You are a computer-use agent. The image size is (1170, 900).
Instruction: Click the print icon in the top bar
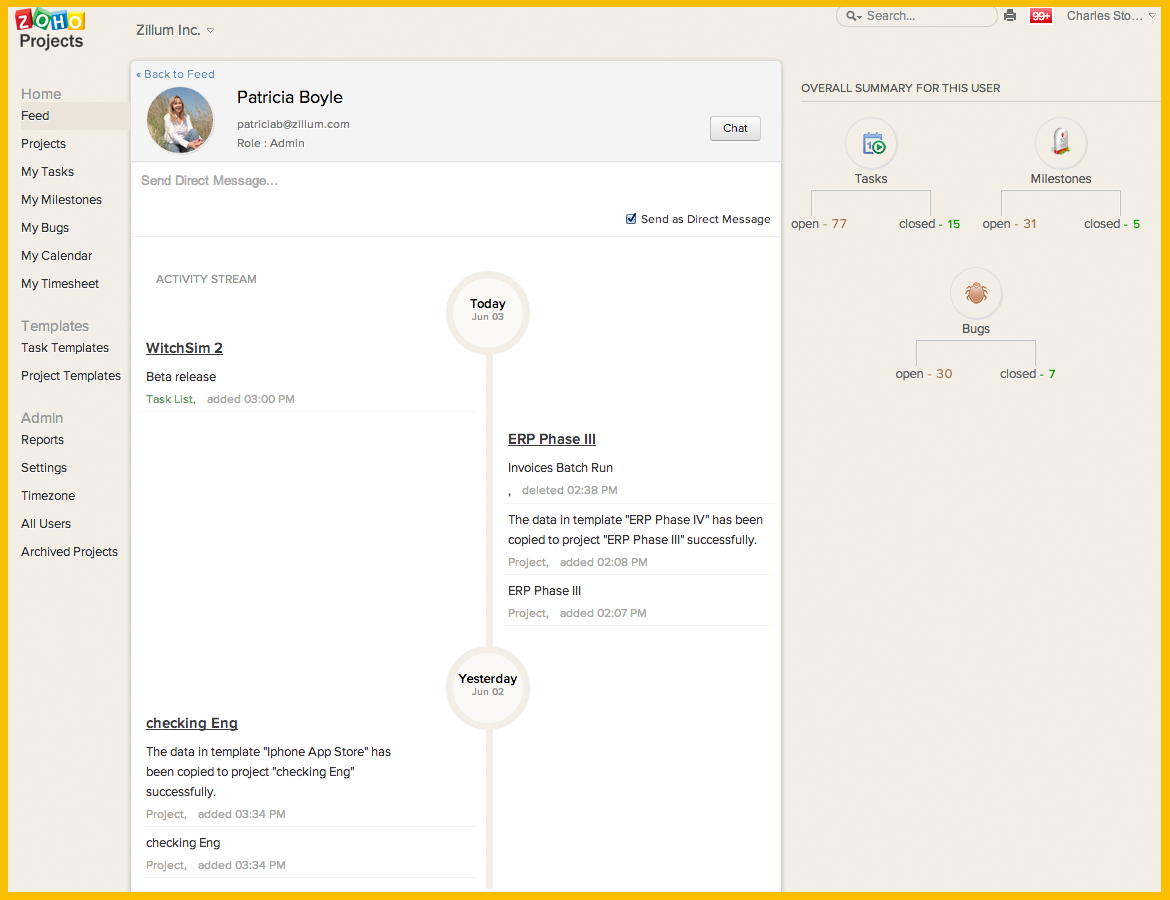pyautogui.click(x=1010, y=15)
